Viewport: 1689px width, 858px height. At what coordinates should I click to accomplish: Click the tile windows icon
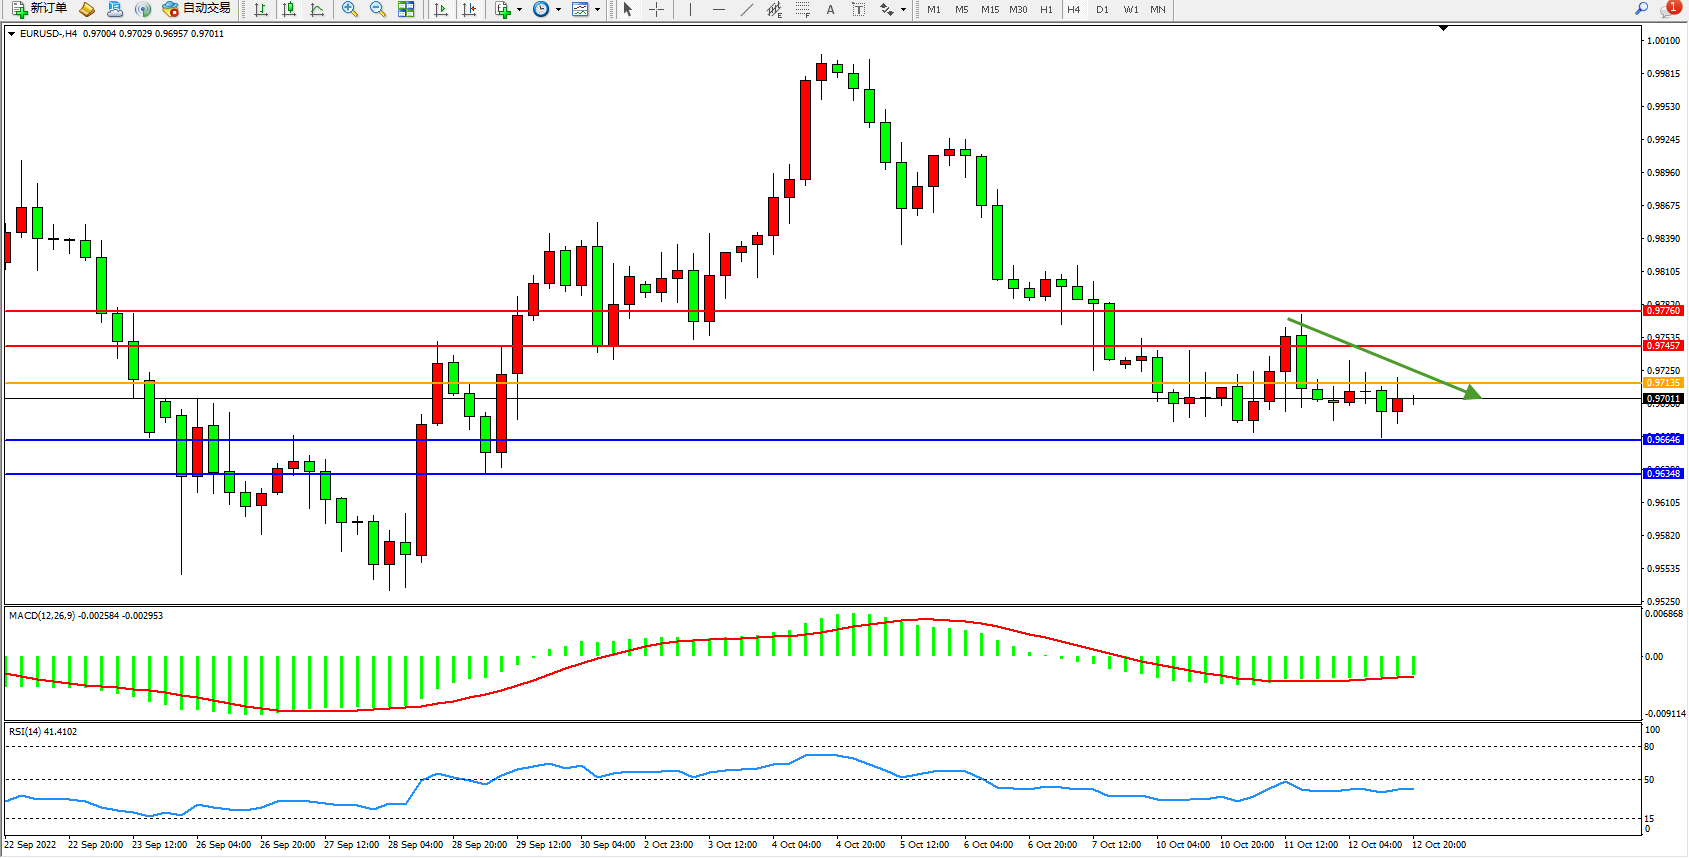pyautogui.click(x=406, y=9)
